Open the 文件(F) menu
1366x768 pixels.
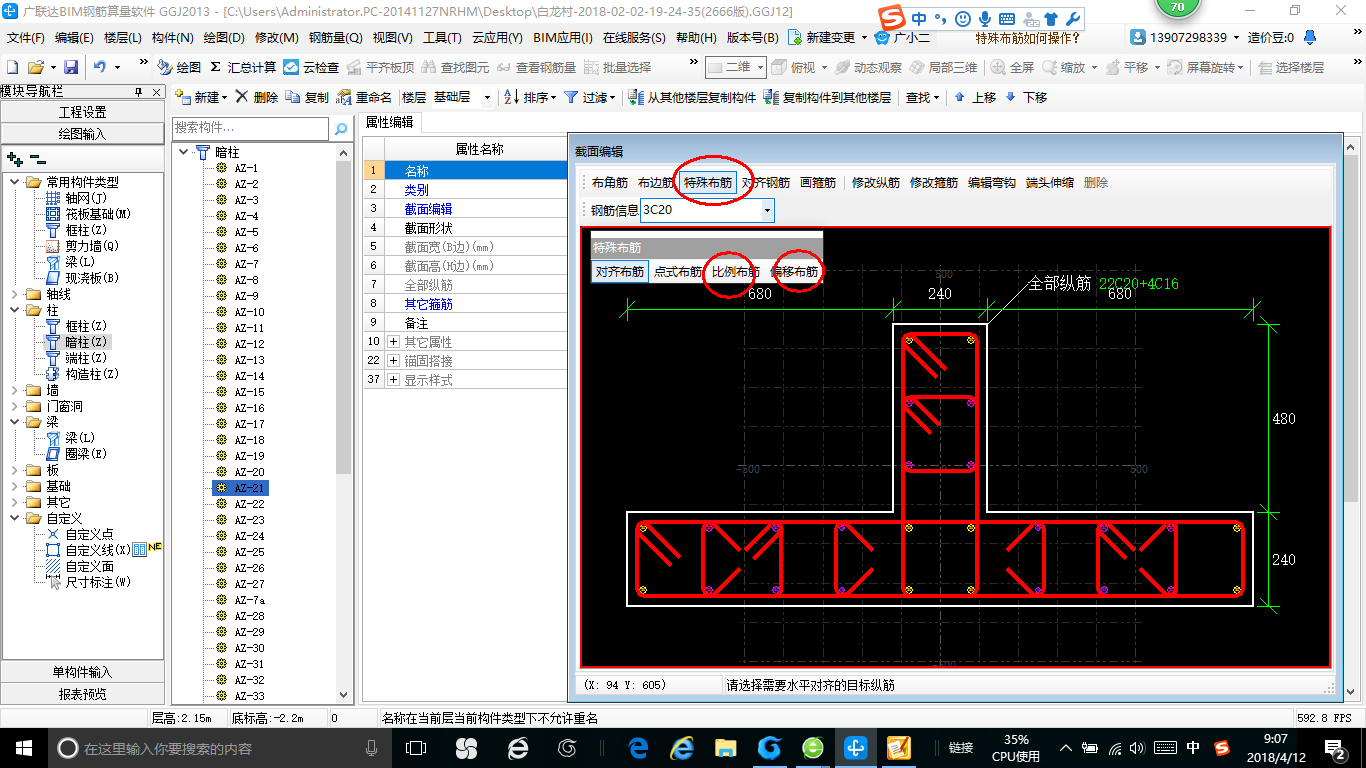[x=26, y=37]
